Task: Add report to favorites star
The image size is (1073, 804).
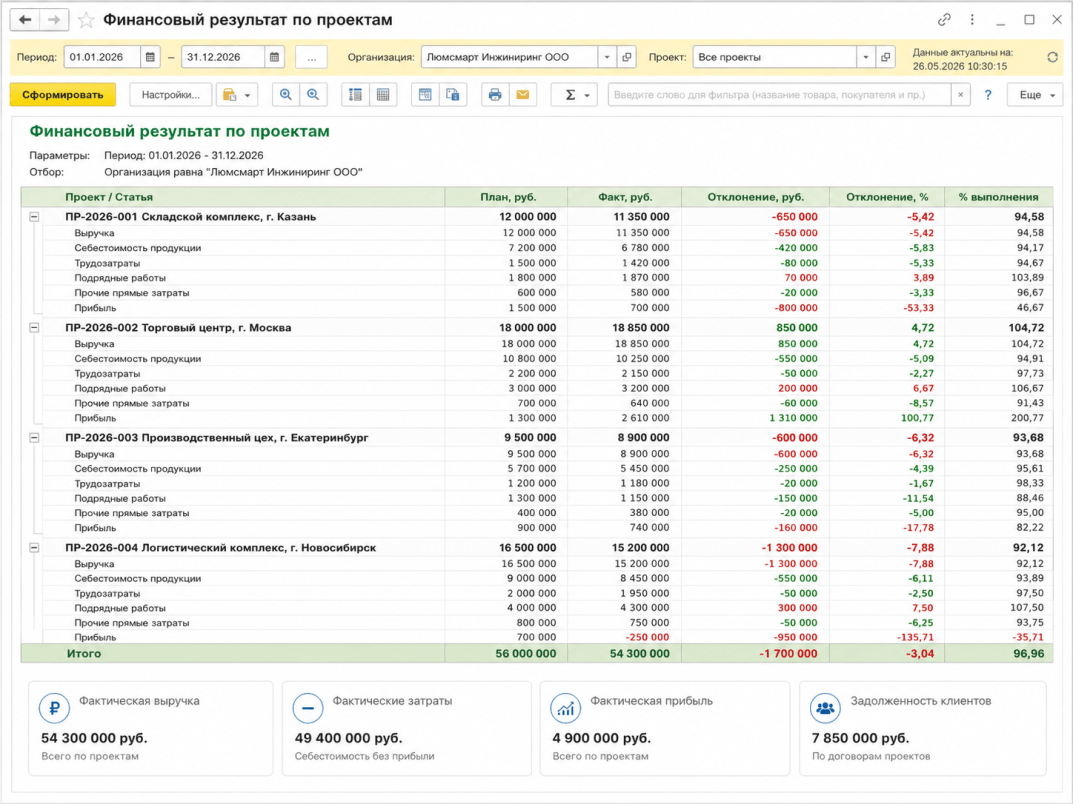Action: [x=86, y=20]
